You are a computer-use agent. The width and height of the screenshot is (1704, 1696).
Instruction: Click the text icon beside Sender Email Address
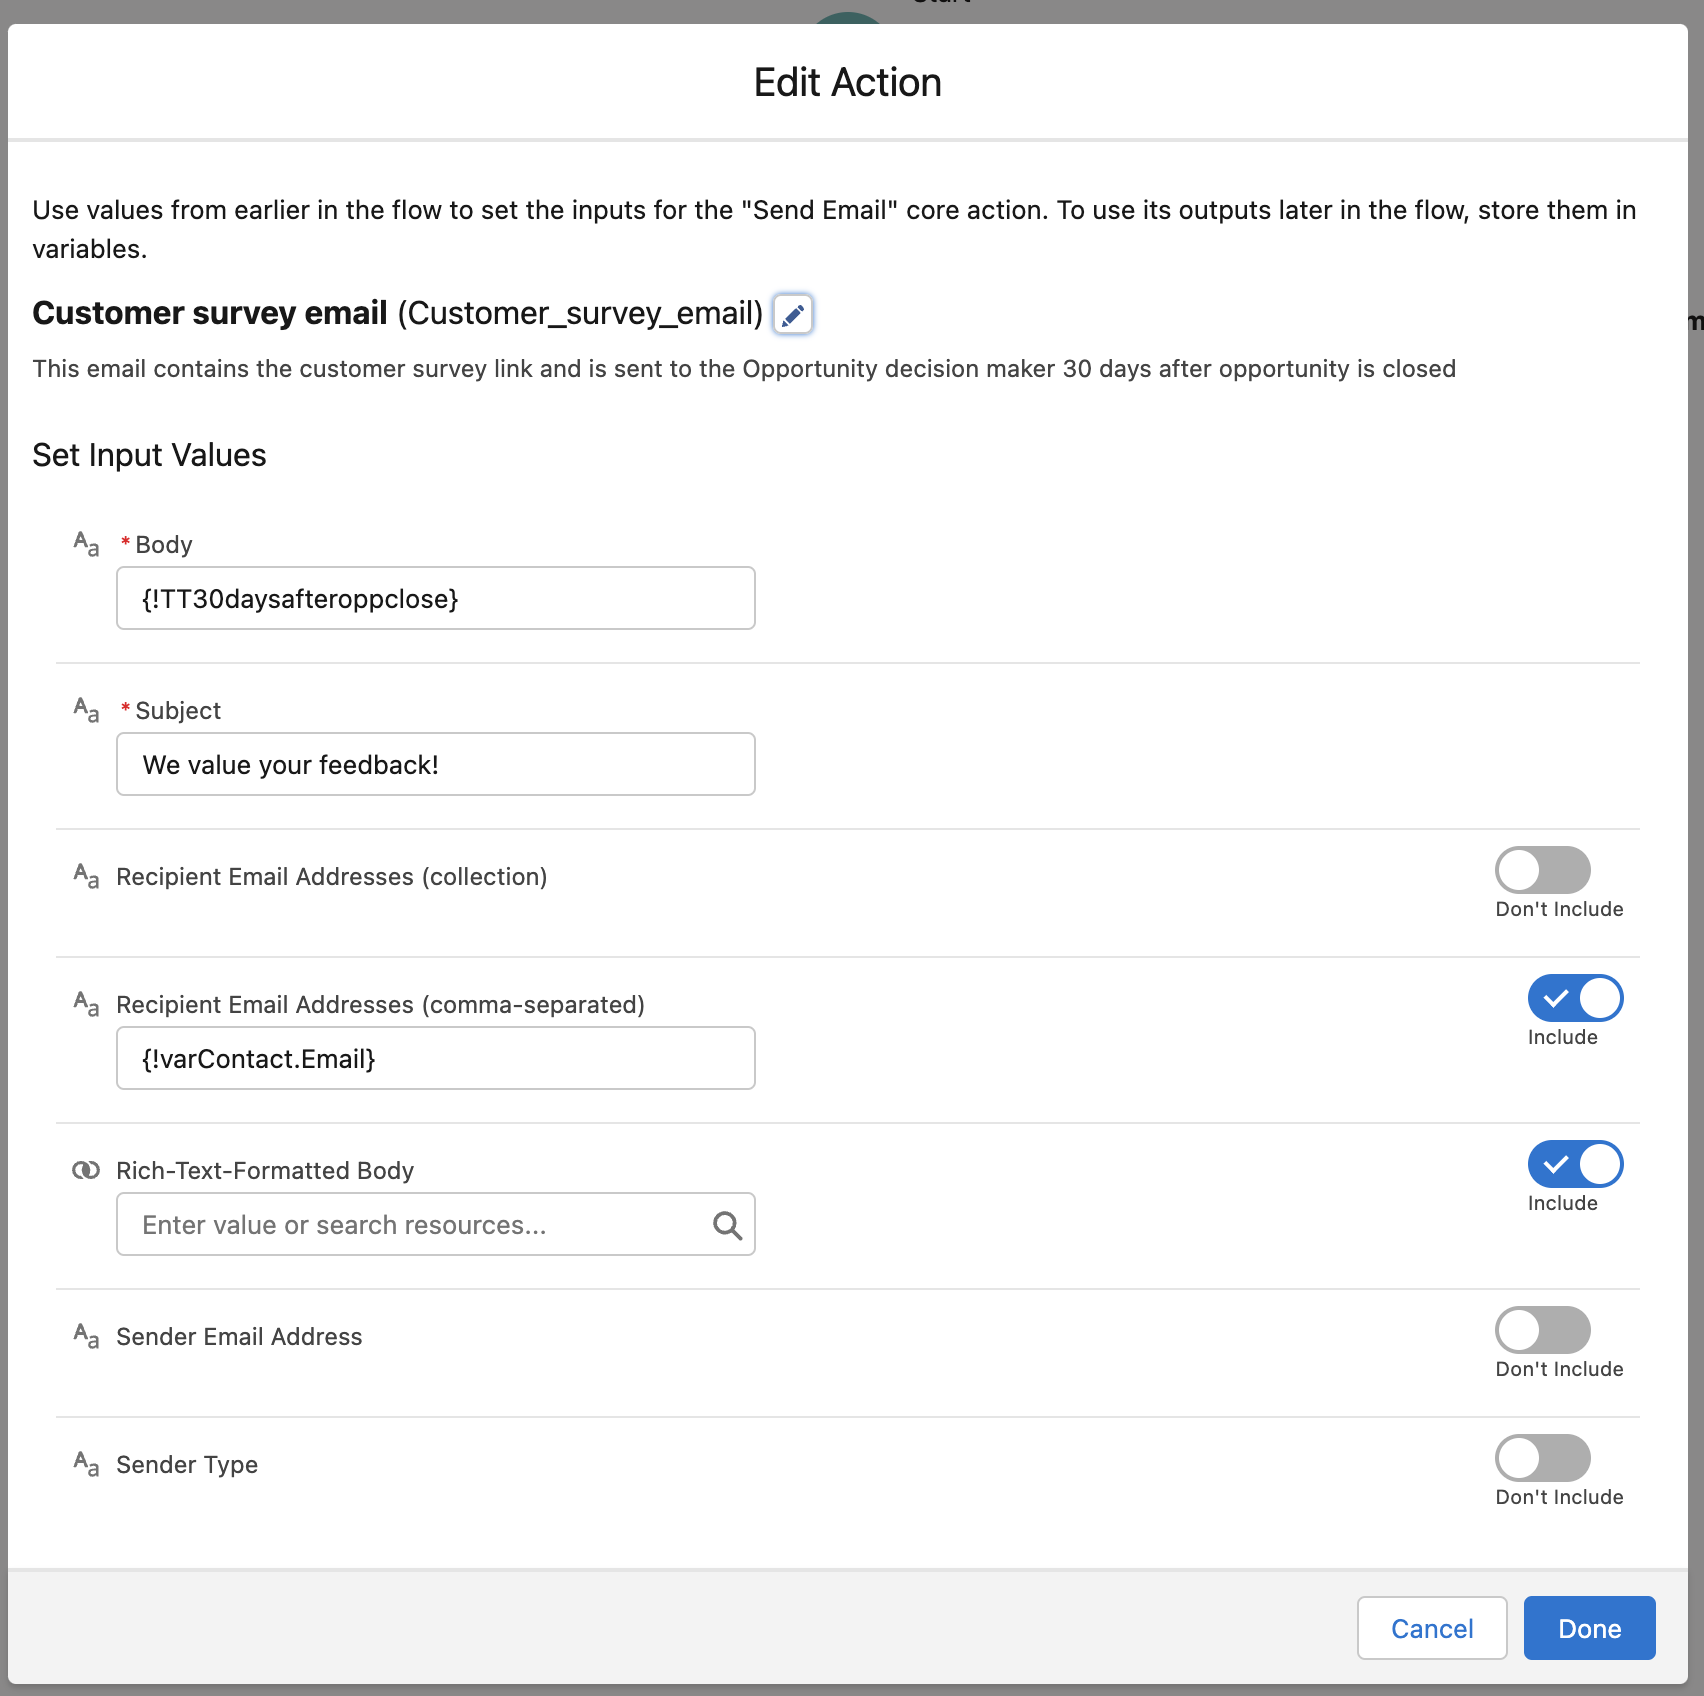click(x=86, y=1336)
